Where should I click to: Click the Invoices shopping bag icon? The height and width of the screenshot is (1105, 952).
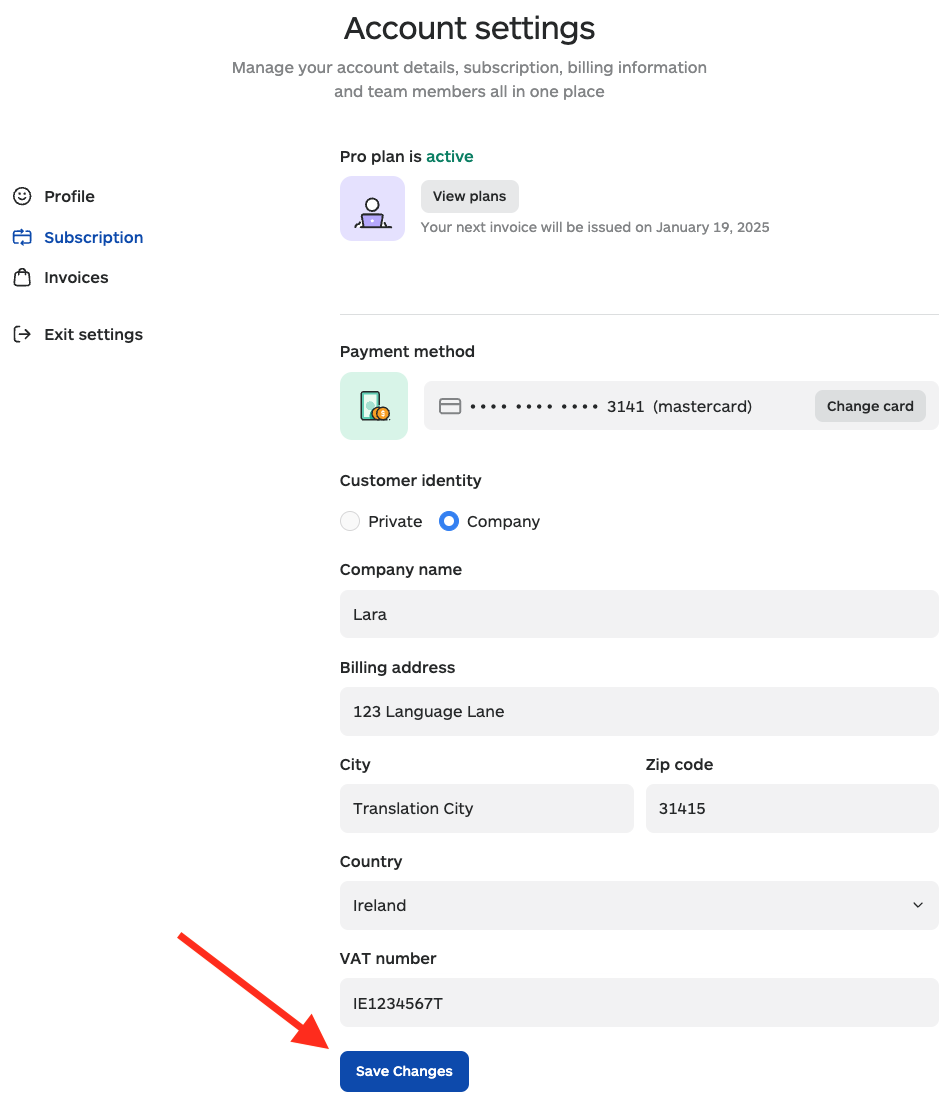(22, 277)
